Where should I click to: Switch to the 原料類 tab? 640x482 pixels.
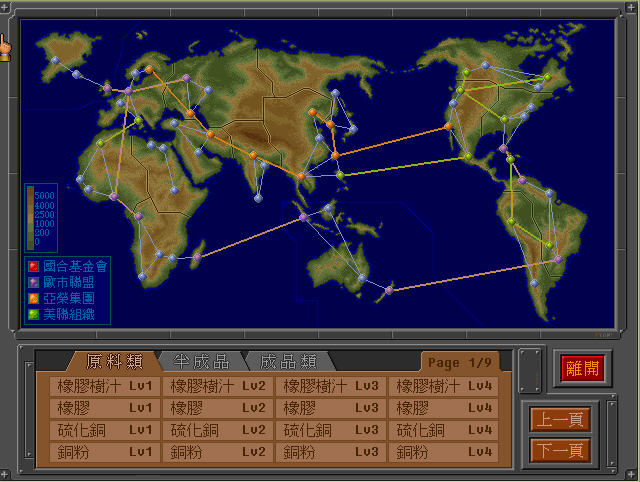pos(114,362)
